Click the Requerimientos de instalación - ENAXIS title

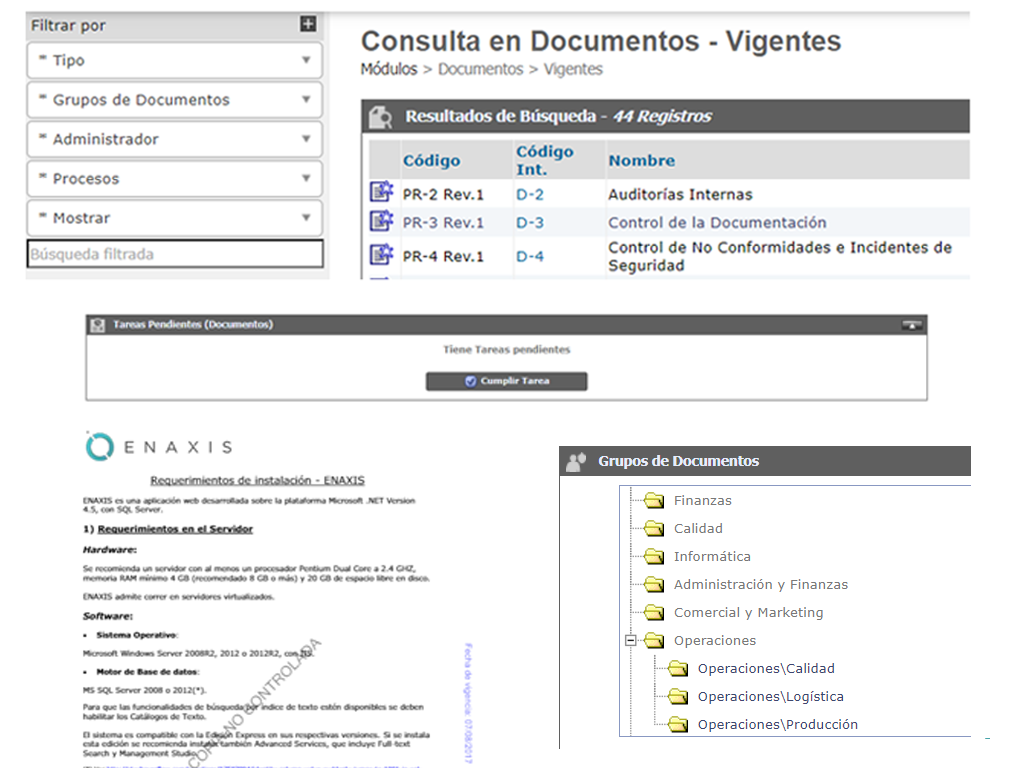257,481
